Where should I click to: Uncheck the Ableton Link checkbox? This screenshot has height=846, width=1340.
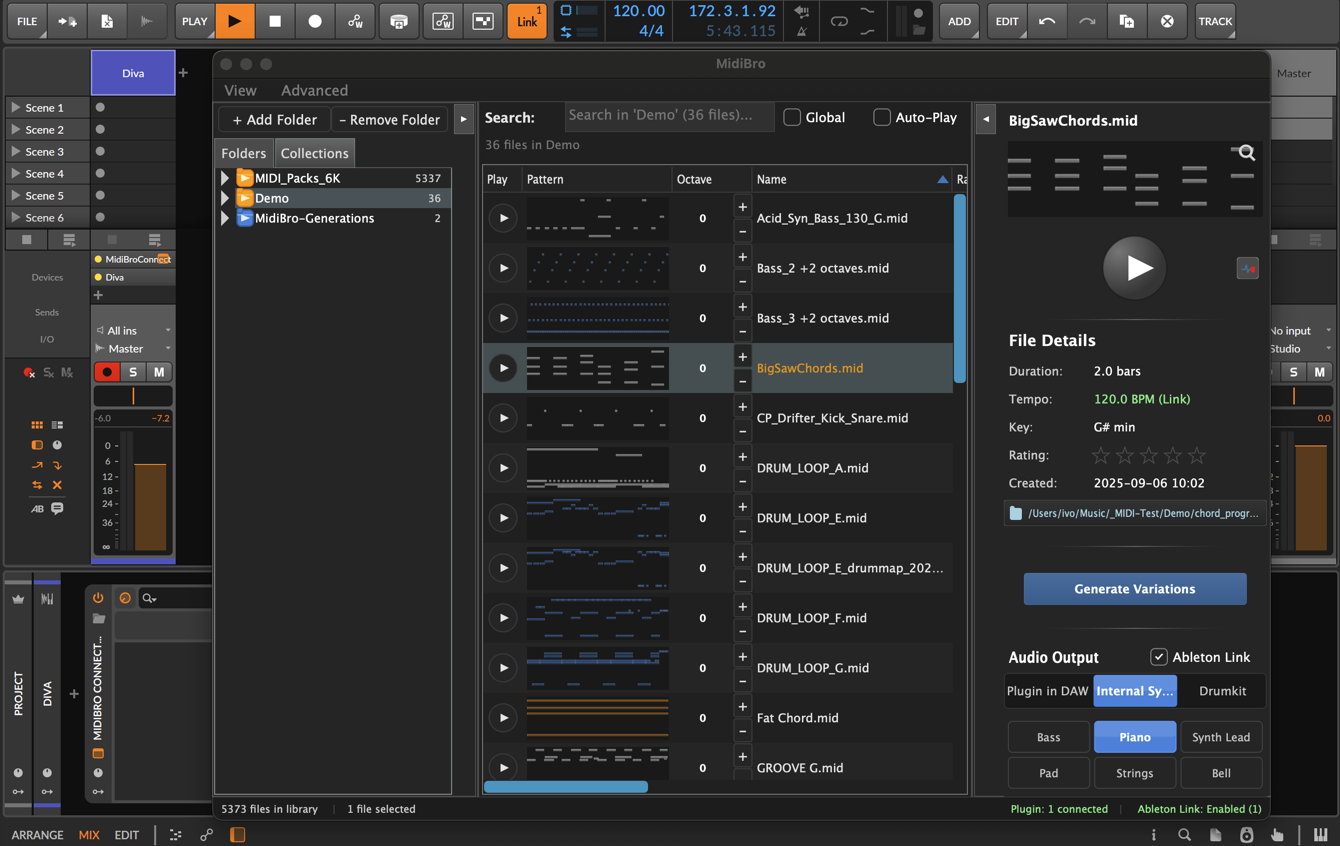(x=1158, y=657)
